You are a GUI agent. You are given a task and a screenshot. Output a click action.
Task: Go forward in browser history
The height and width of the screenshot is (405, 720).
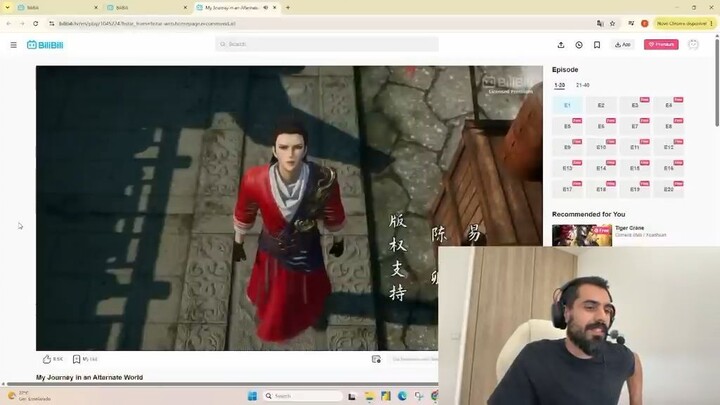22,23
